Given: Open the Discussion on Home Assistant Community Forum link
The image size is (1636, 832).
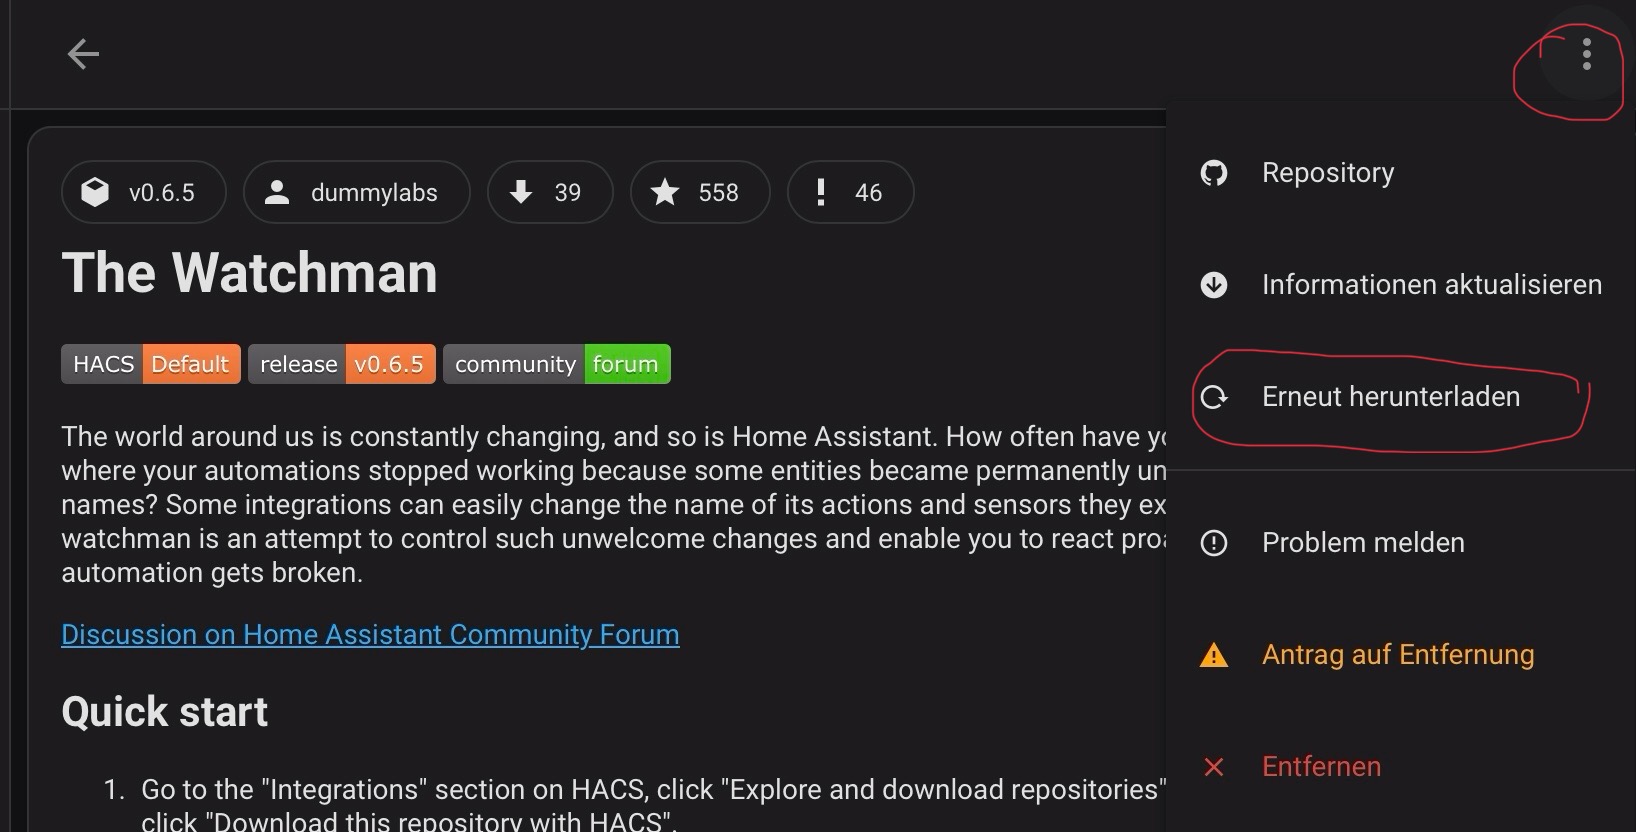Looking at the screenshot, I should pos(370,635).
